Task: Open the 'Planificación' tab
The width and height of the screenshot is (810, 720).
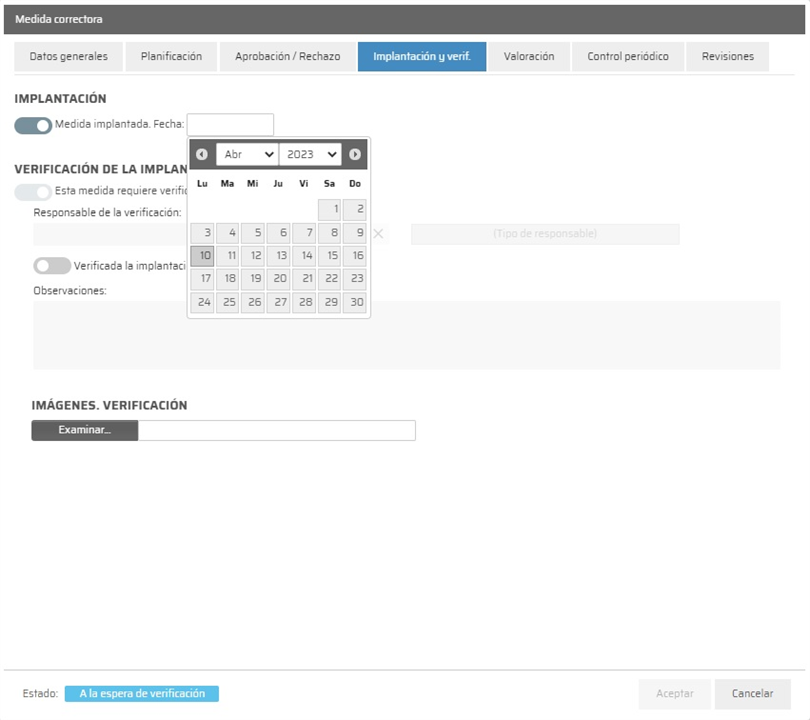Action: [171, 57]
